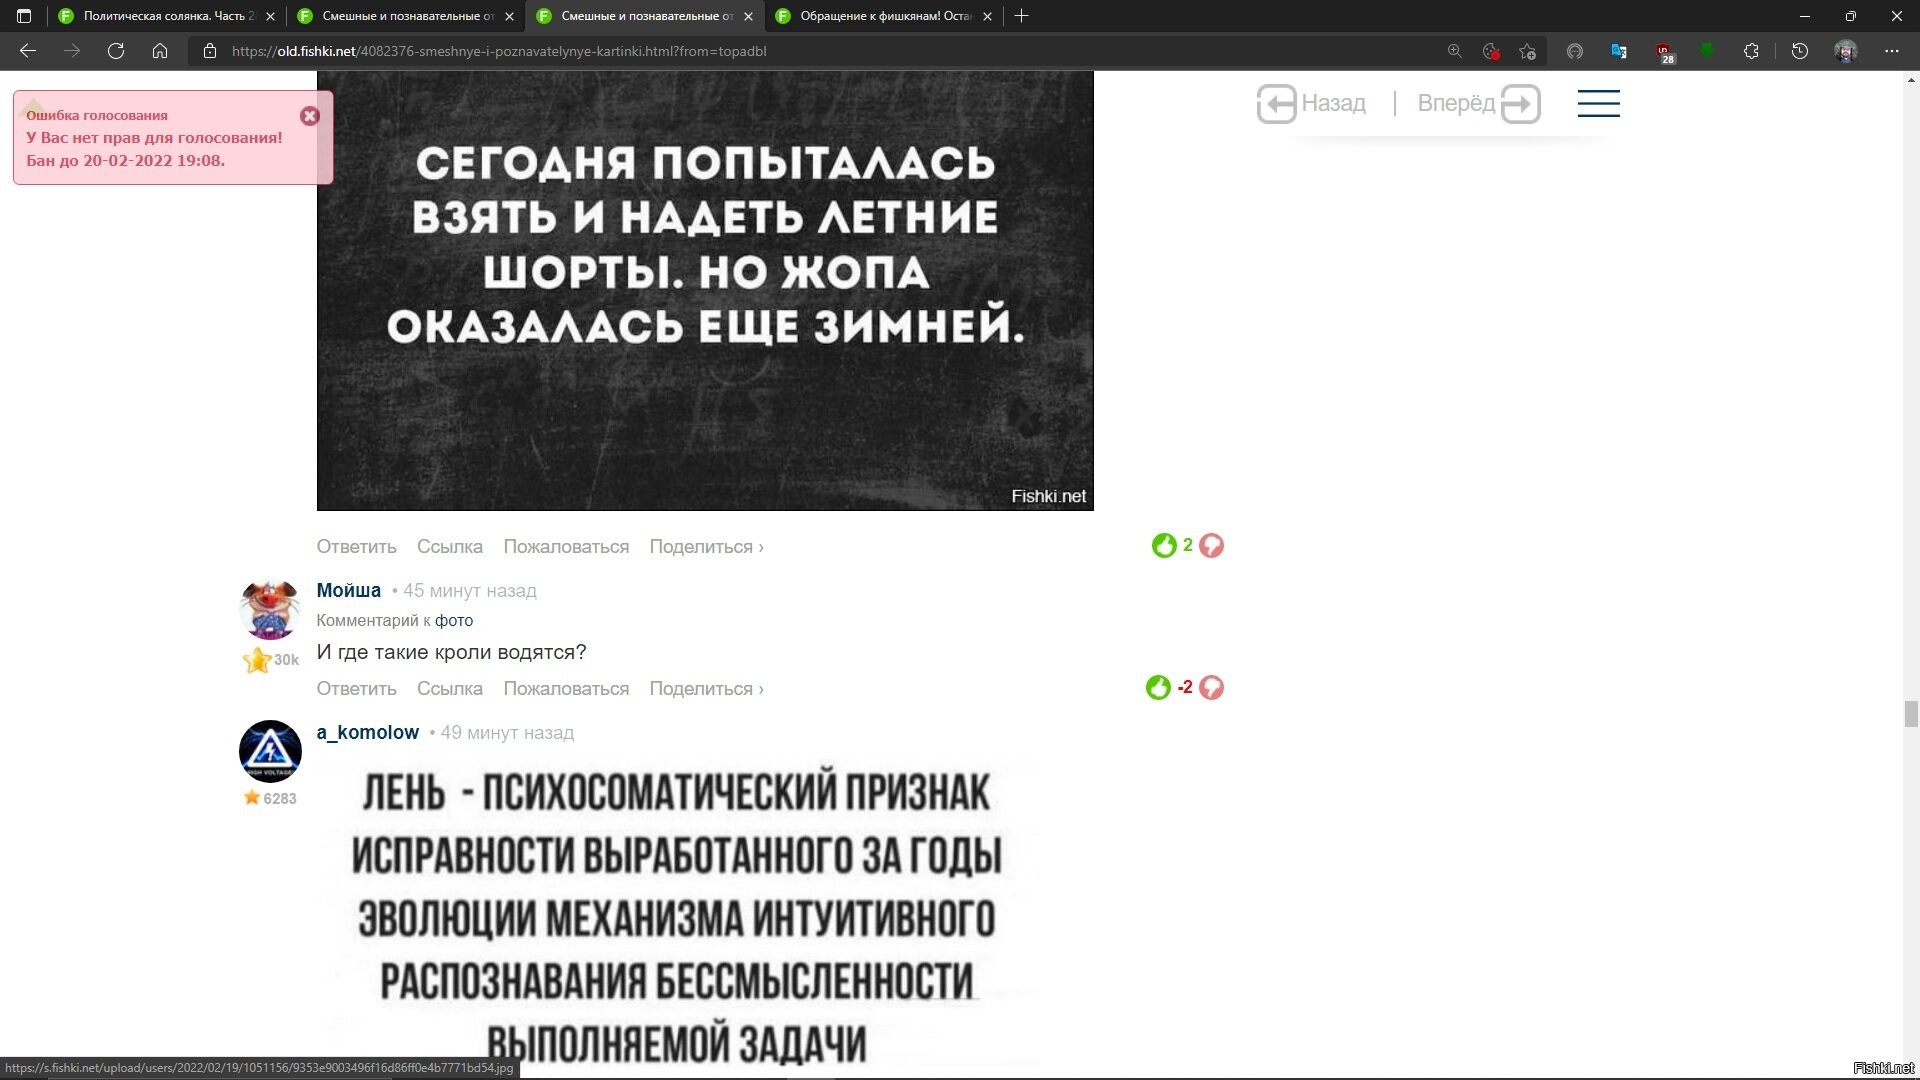Click Пожаловаться under the шорты image
Screen dimensions: 1920x1080
click(x=566, y=547)
